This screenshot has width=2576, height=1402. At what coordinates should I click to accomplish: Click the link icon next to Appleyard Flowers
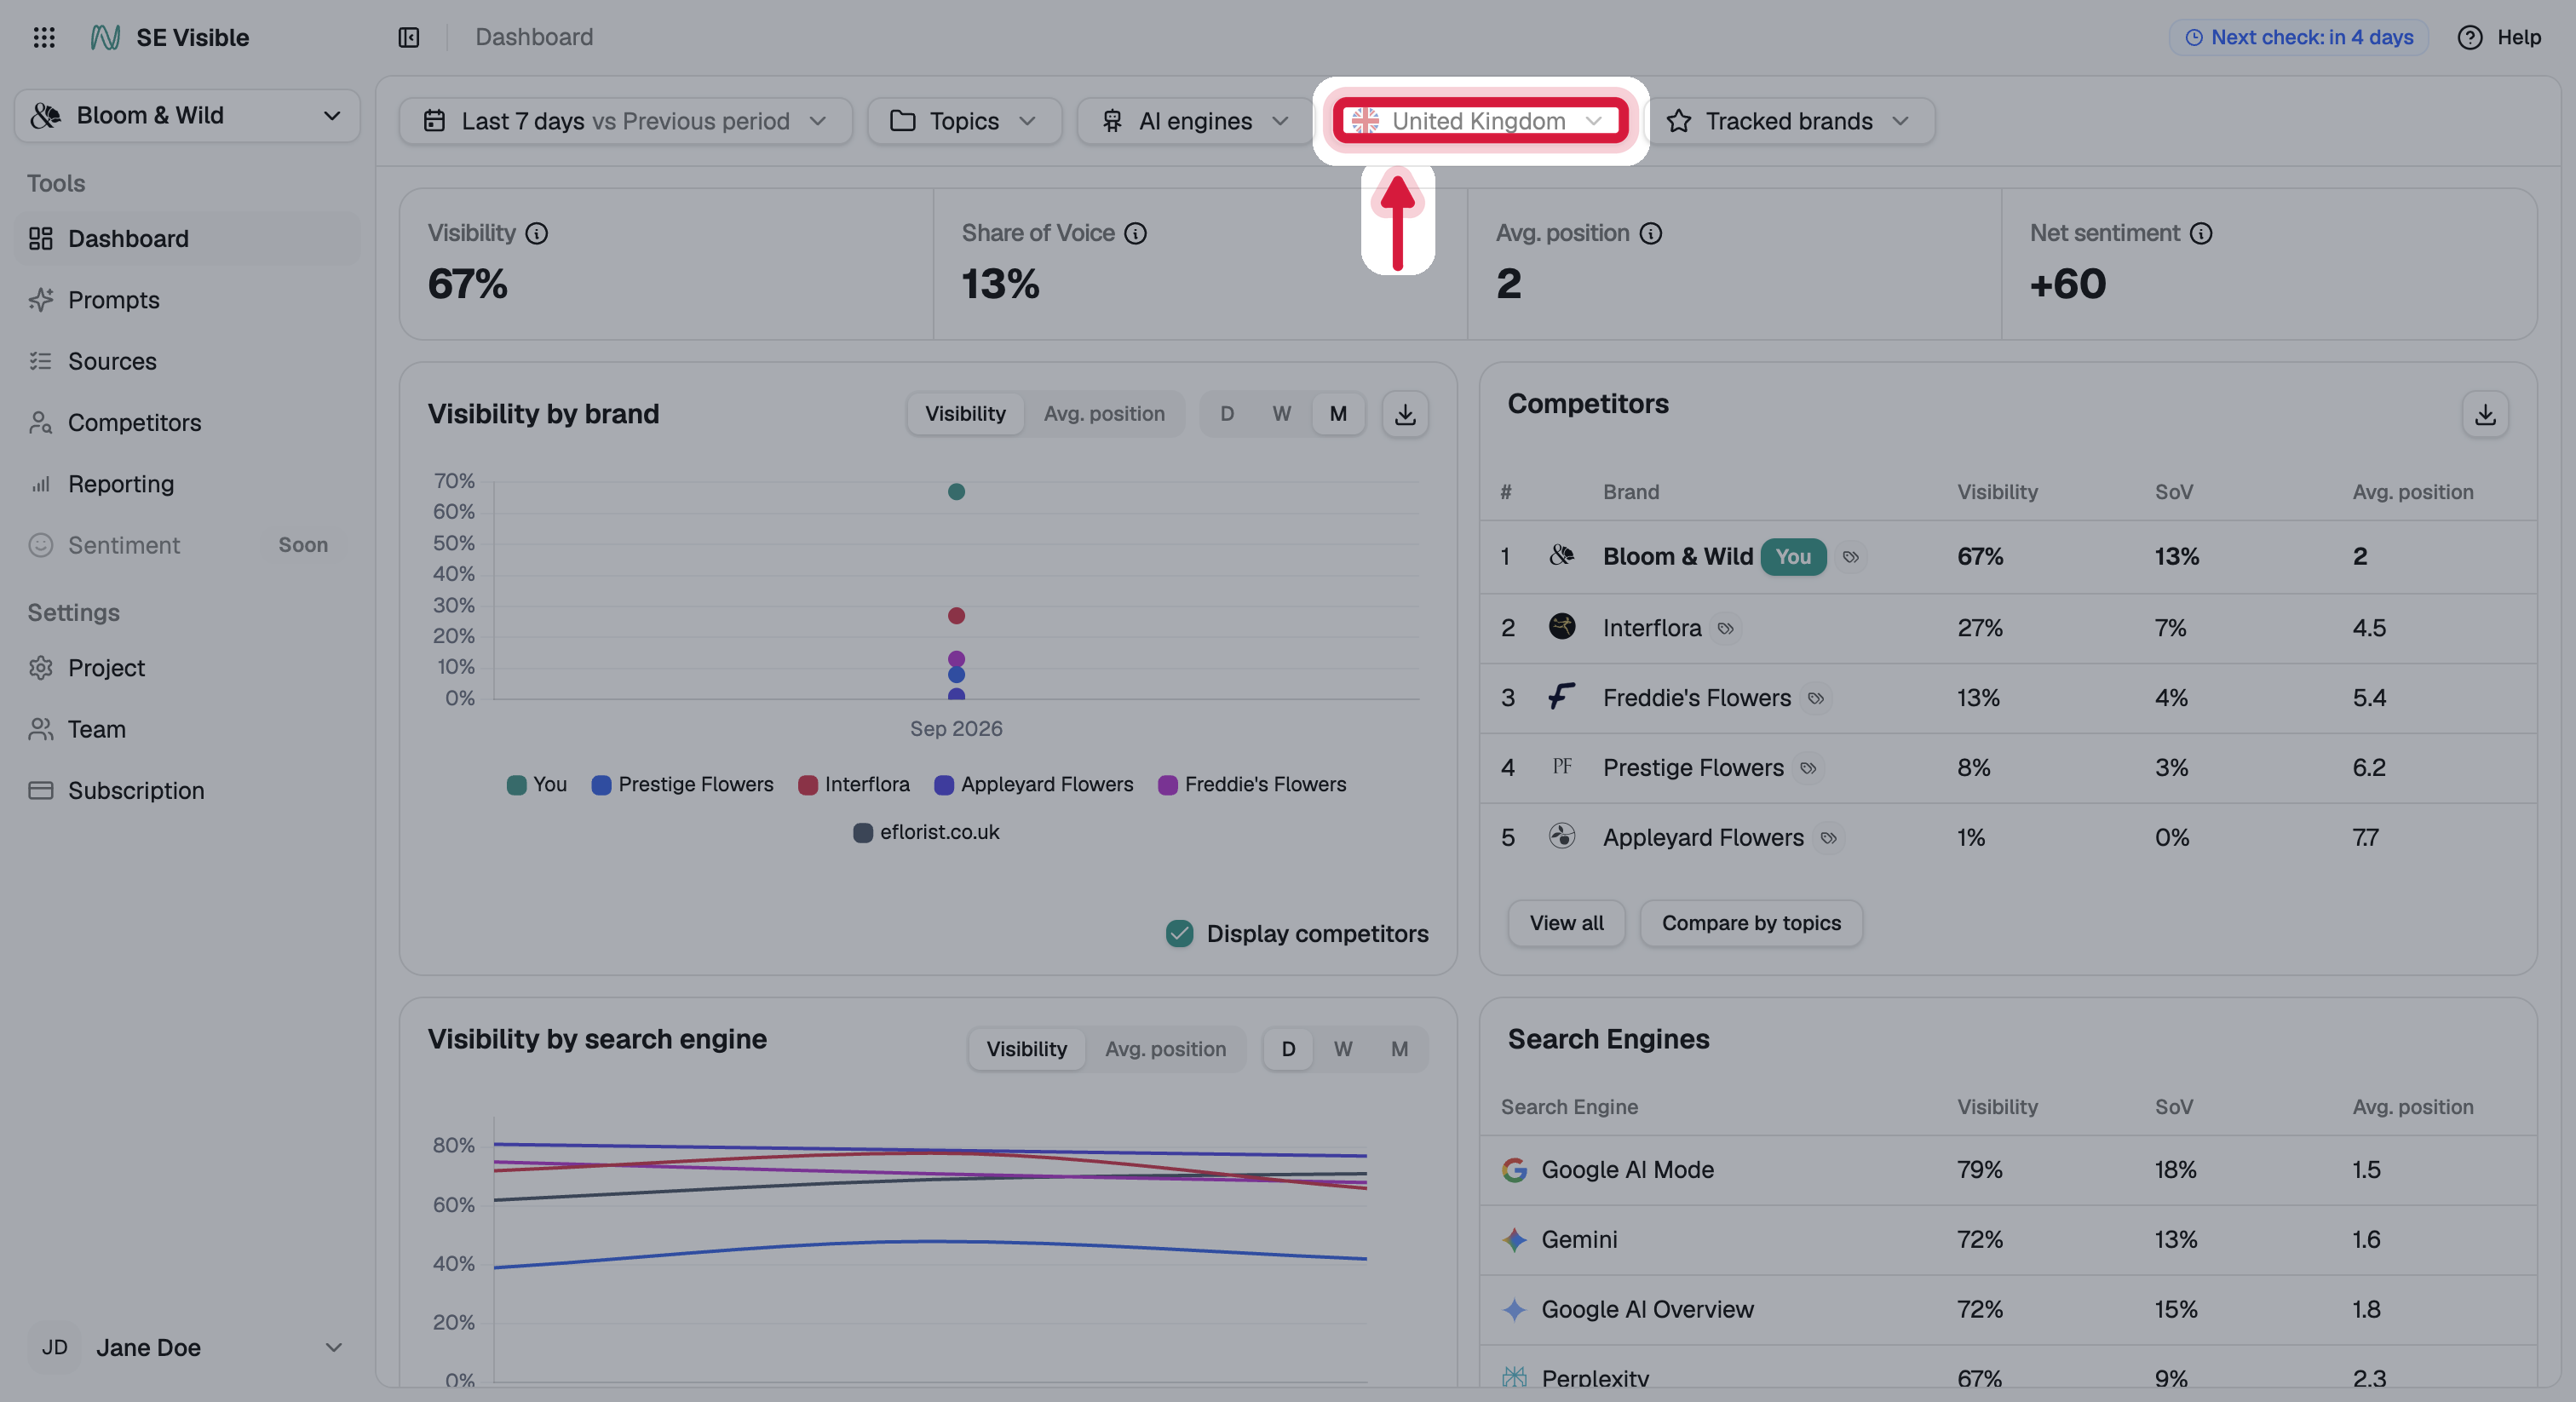pyautogui.click(x=1828, y=838)
